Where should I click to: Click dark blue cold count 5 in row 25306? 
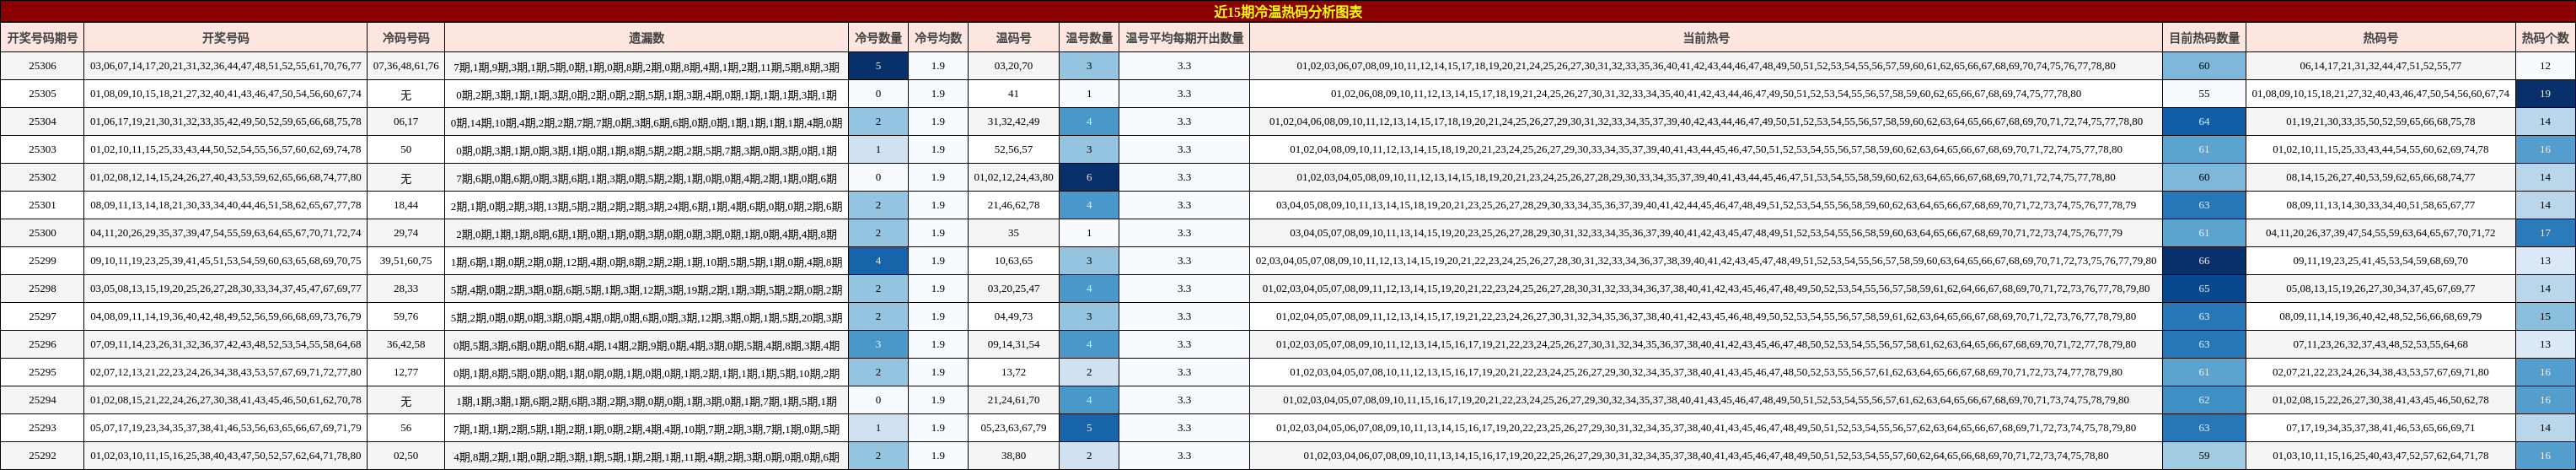coord(878,66)
